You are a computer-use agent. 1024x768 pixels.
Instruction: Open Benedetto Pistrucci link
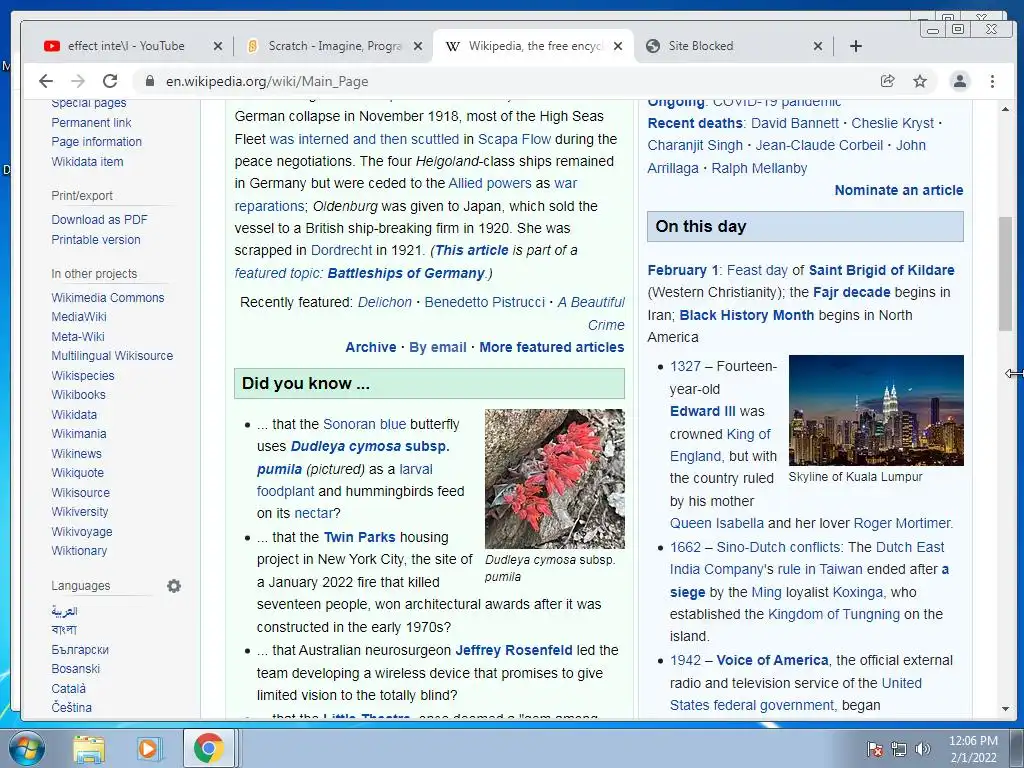pos(485,302)
